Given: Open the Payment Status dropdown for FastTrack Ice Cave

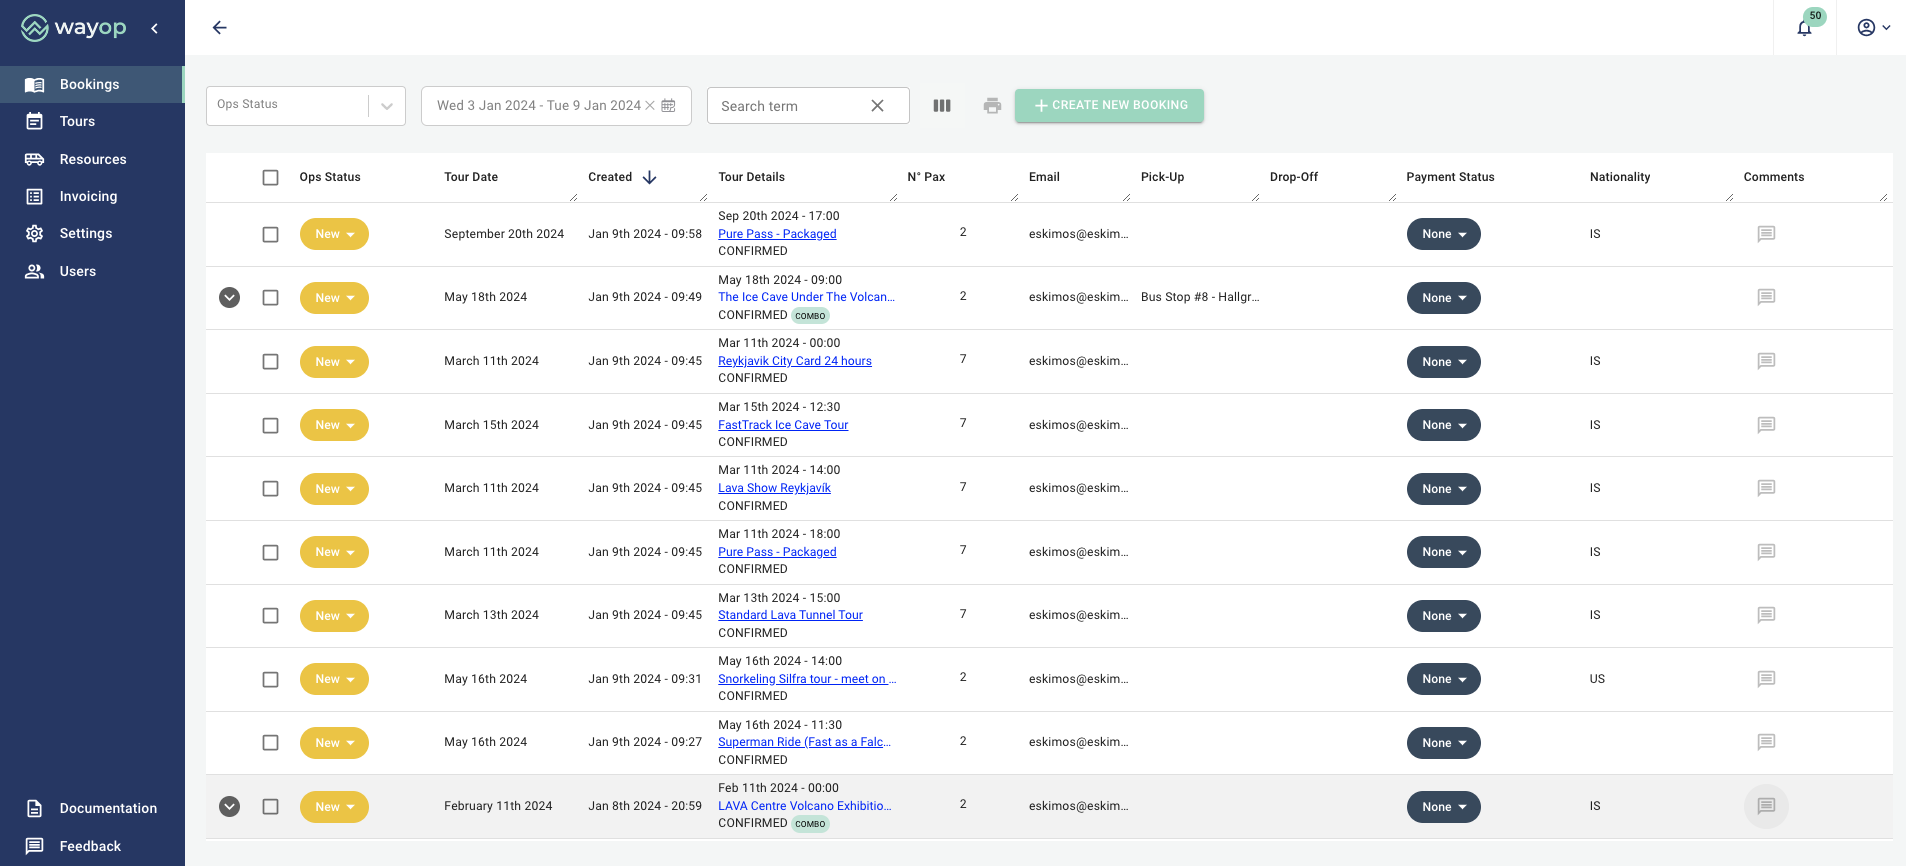Looking at the screenshot, I should pos(1443,426).
